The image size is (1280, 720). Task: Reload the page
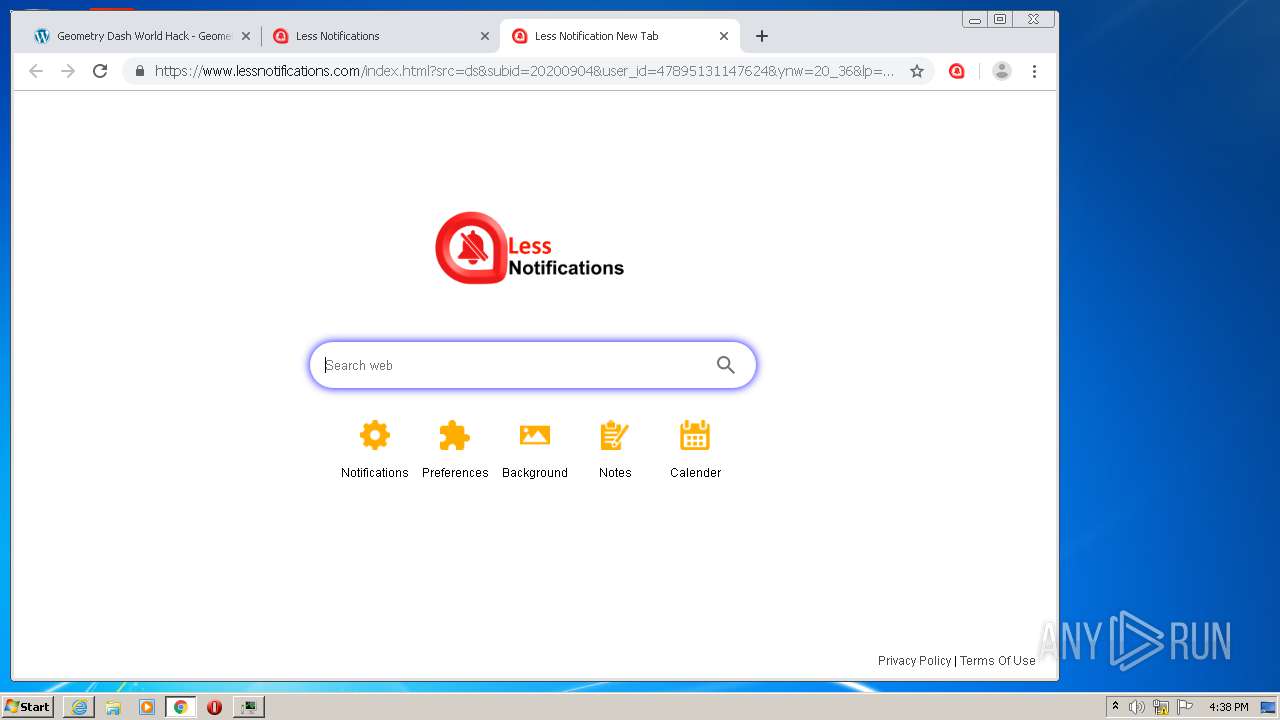pos(100,71)
